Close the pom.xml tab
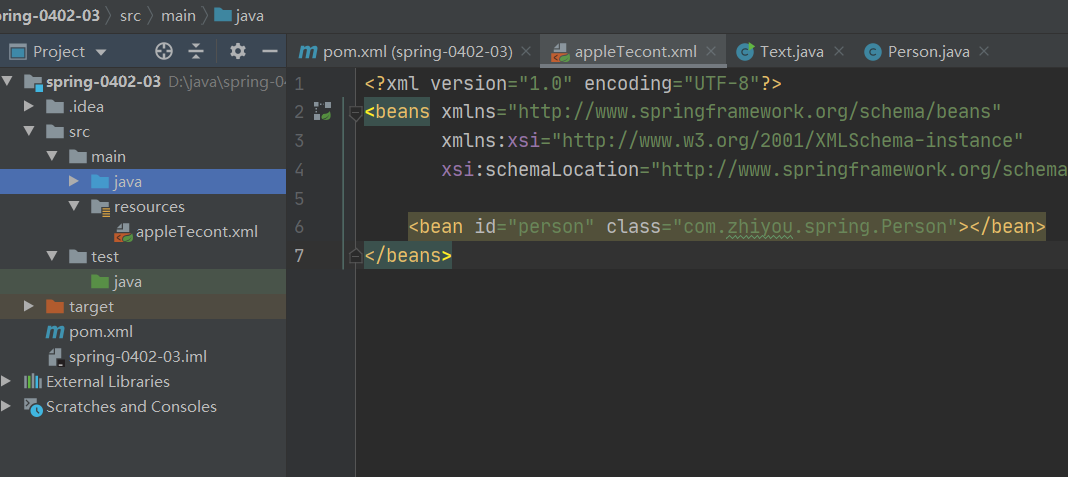The image size is (1068, 477). (525, 51)
